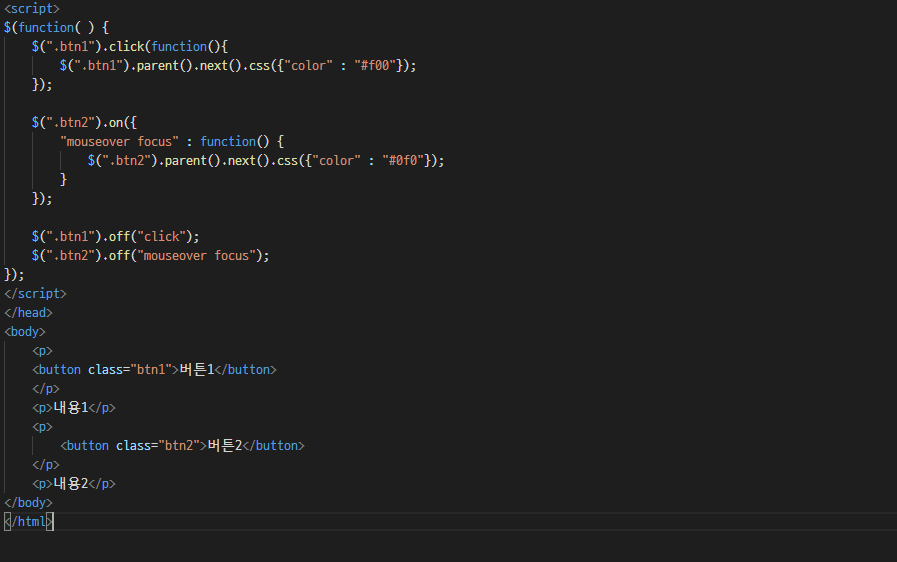Click the $(".btn2").off("mouseover focus"); line
Image resolution: width=897 pixels, height=562 pixels.
click(x=150, y=255)
